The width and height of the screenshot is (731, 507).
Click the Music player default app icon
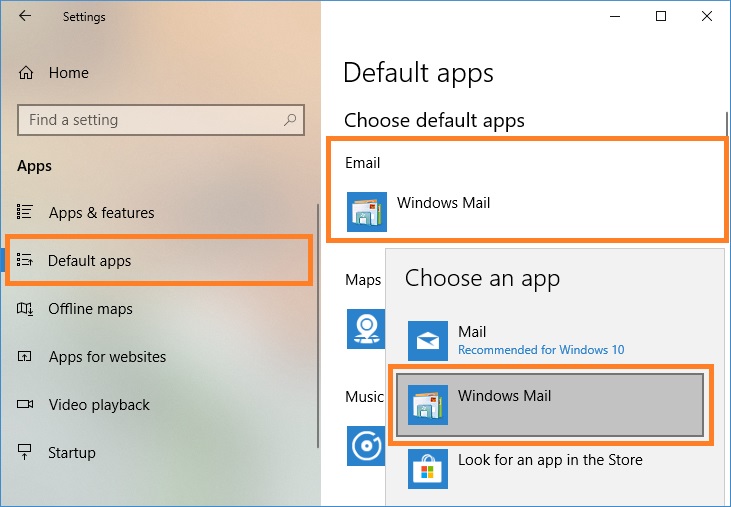(x=366, y=445)
